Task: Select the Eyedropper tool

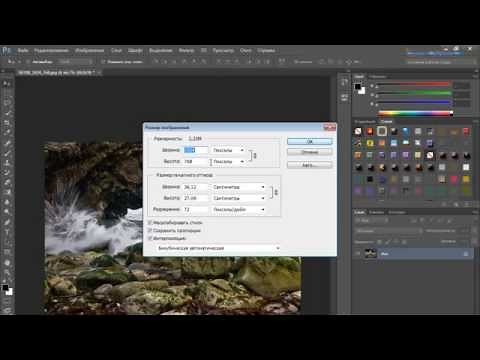Action: pyautogui.click(x=7, y=133)
